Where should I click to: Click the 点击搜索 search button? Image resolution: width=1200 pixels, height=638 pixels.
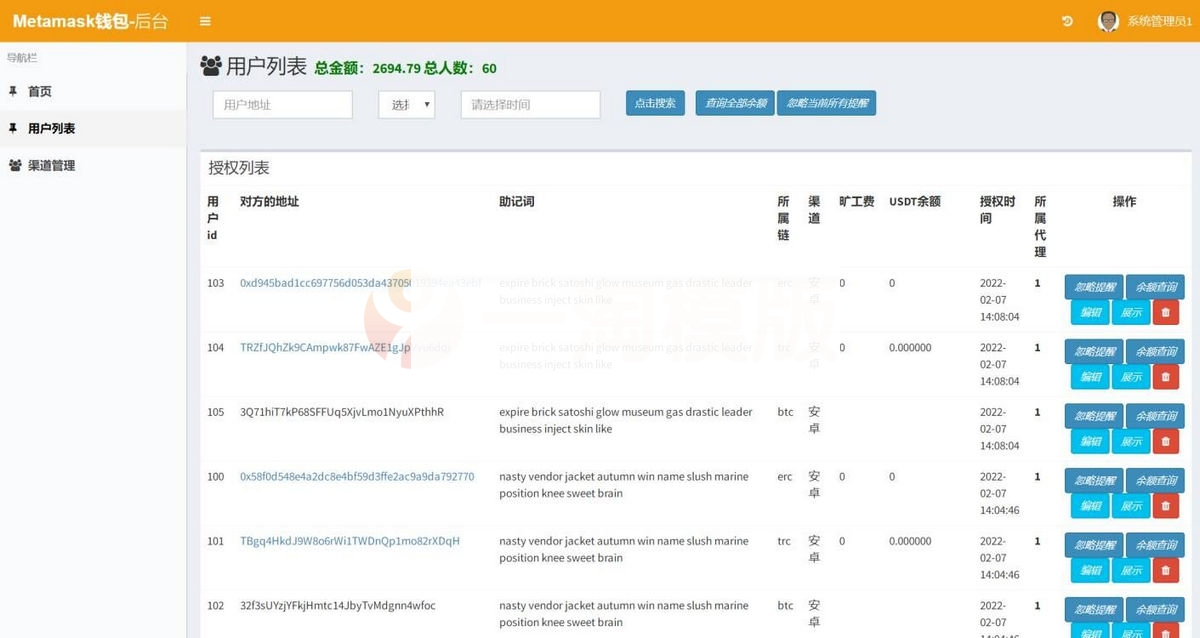(655, 103)
